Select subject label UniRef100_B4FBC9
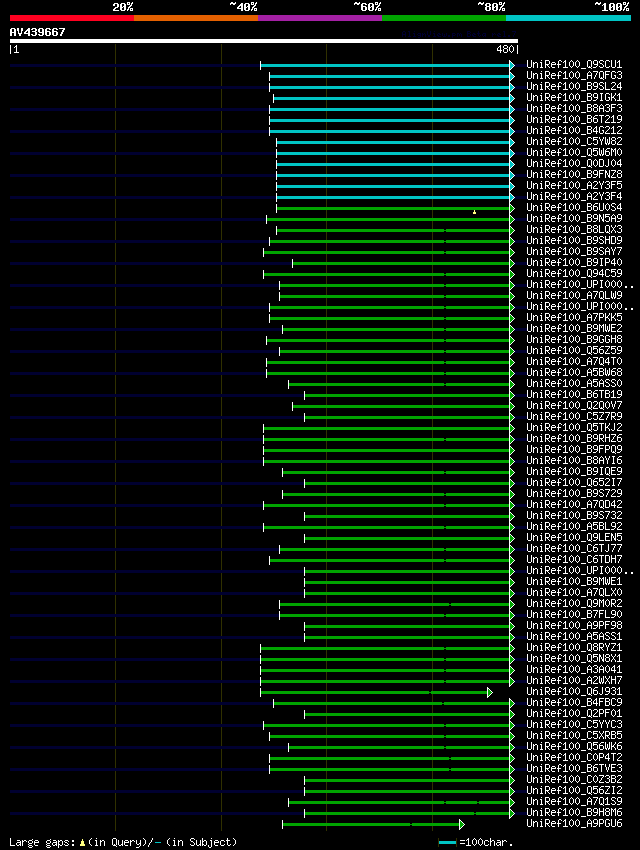 pyautogui.click(x=574, y=703)
